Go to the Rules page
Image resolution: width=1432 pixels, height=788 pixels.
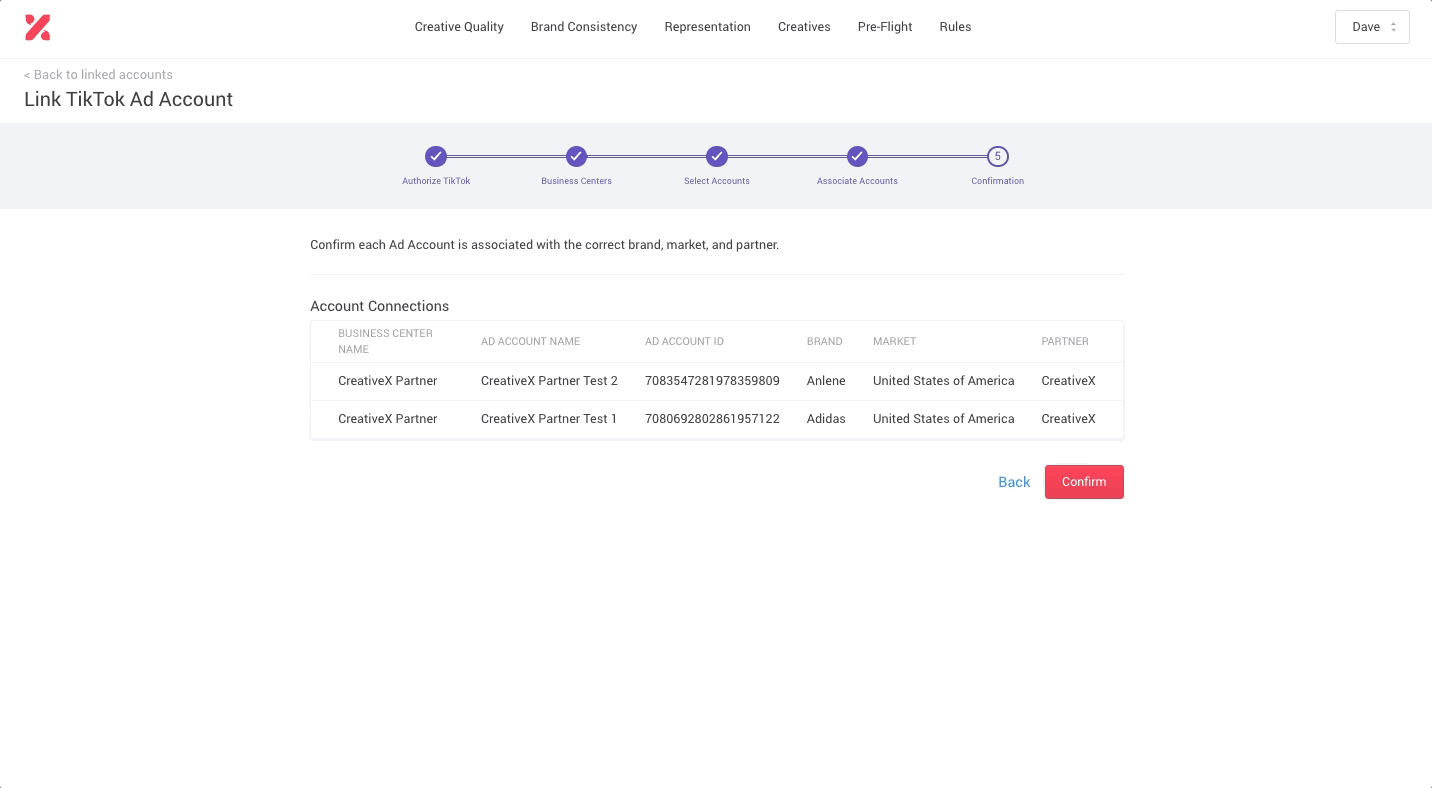[x=955, y=27]
